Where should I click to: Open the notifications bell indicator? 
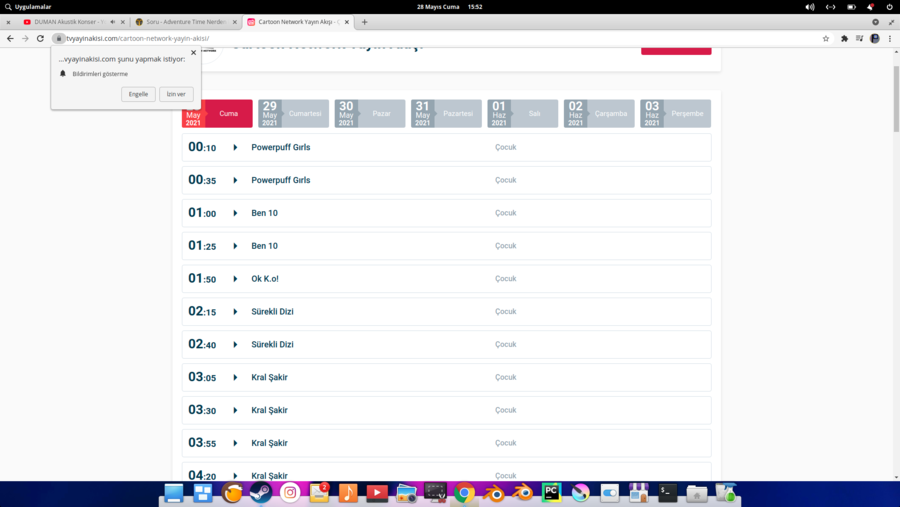coord(870,7)
